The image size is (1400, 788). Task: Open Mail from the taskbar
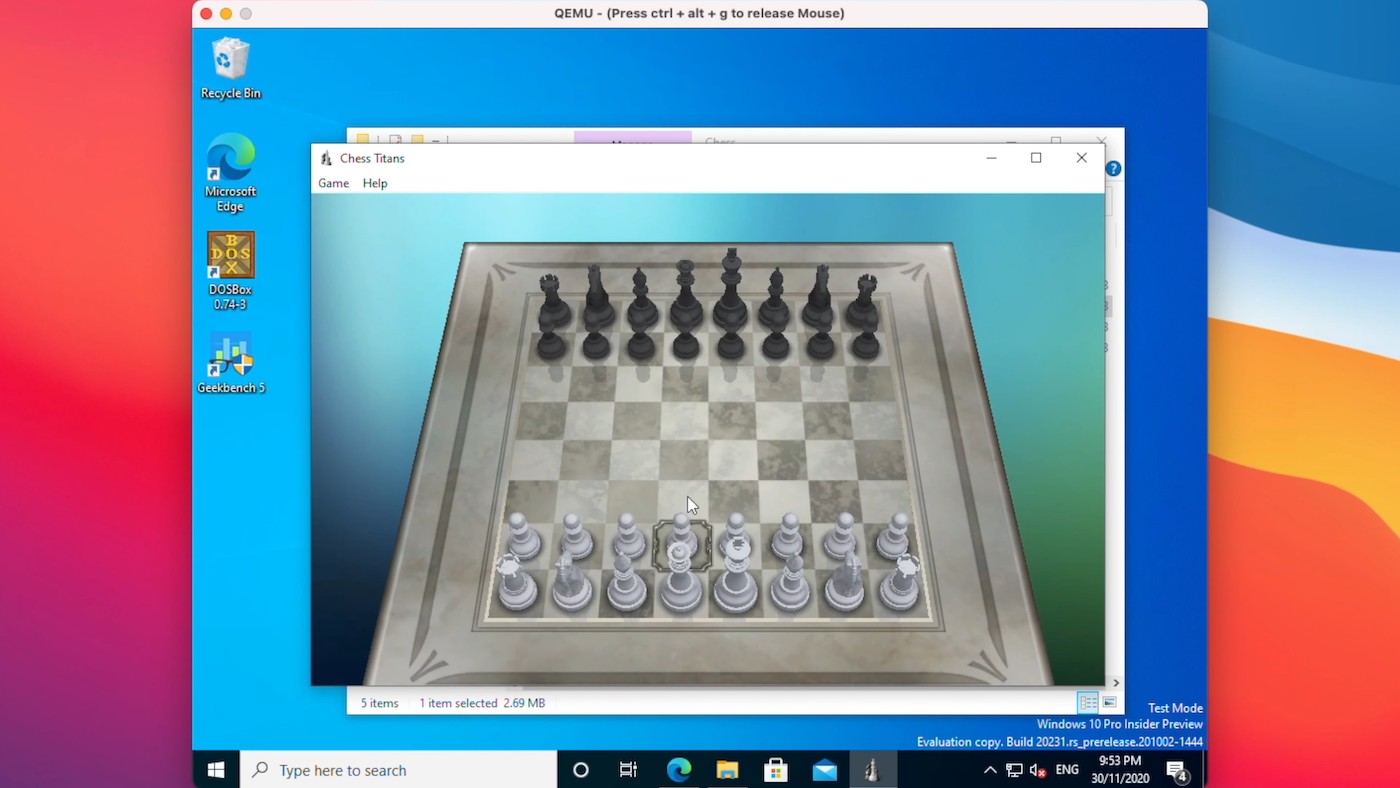pos(824,770)
